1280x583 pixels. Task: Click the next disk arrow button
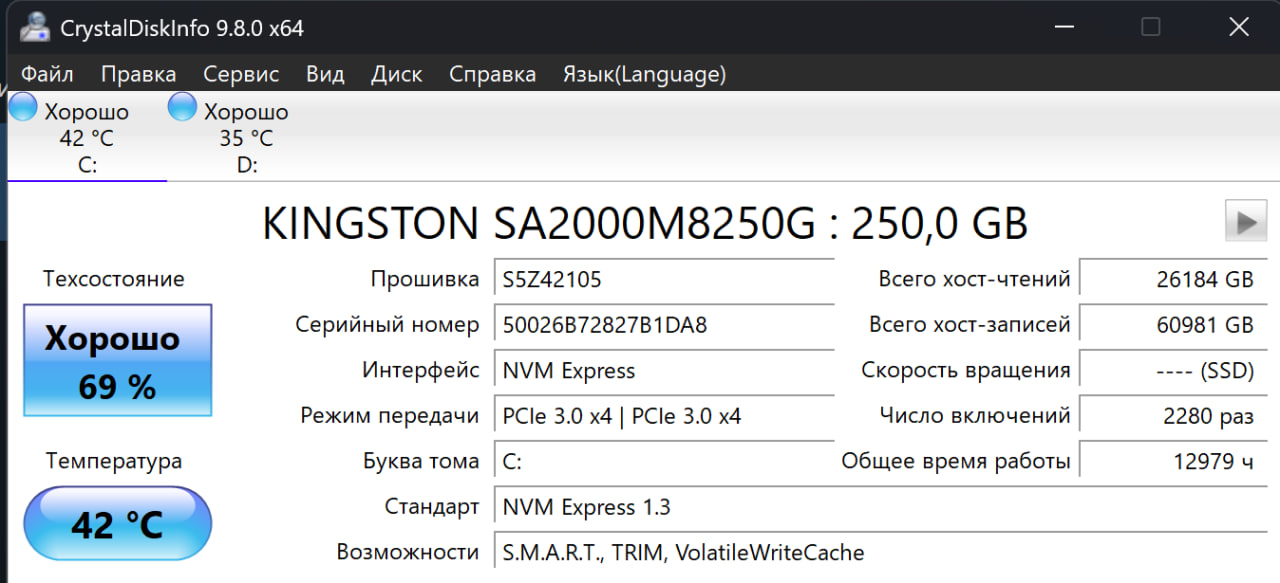[x=1245, y=221]
